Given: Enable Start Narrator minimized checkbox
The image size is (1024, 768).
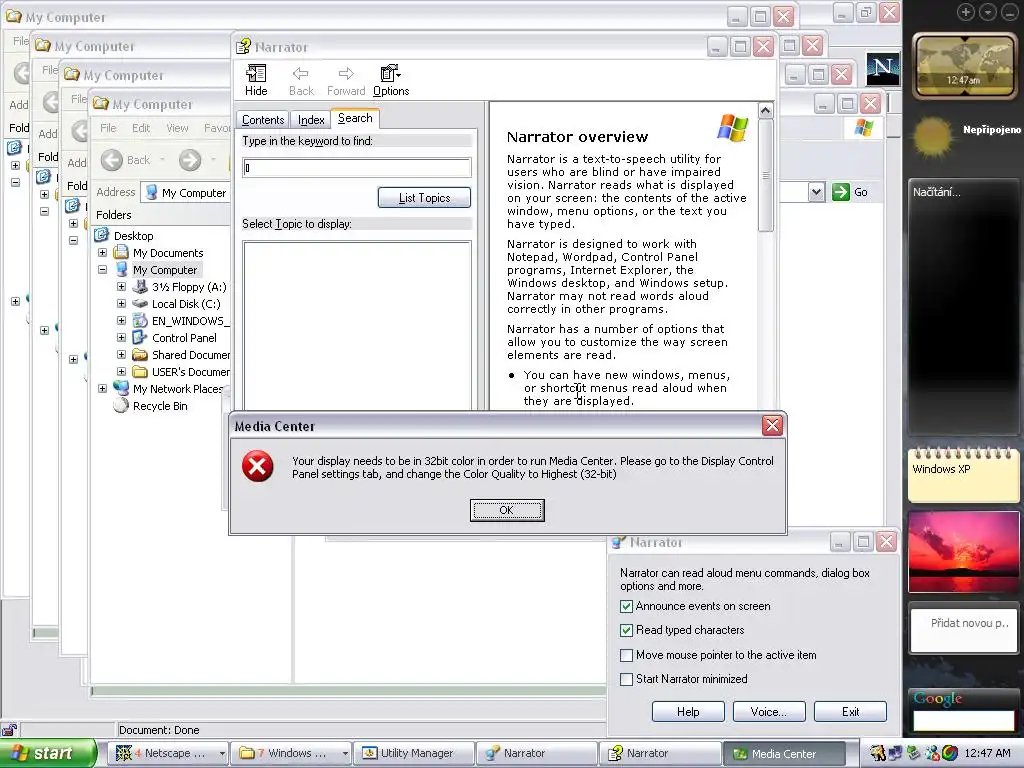Looking at the screenshot, I should [x=626, y=679].
